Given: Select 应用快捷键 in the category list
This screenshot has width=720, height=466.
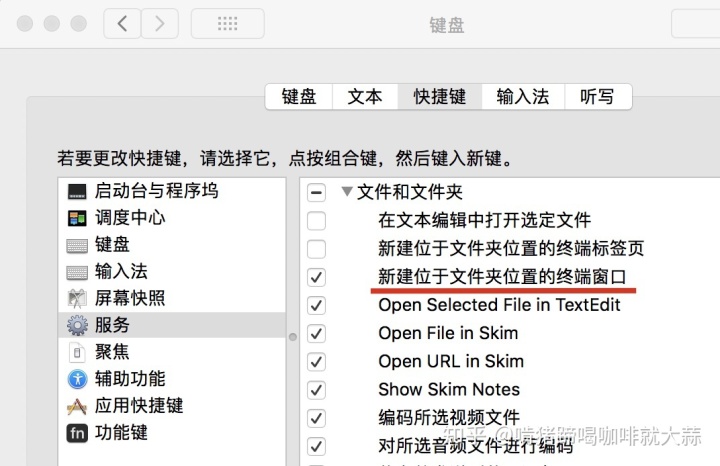Looking at the screenshot, I should (x=172, y=406).
